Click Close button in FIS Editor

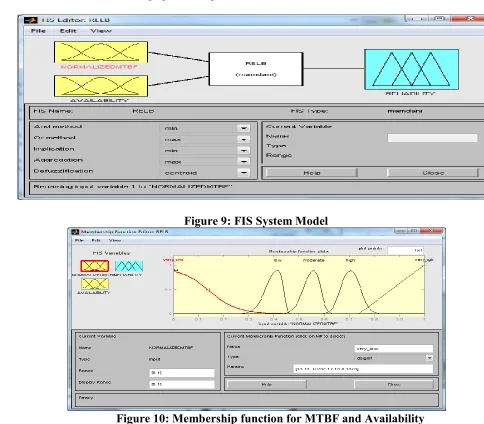coord(433,173)
